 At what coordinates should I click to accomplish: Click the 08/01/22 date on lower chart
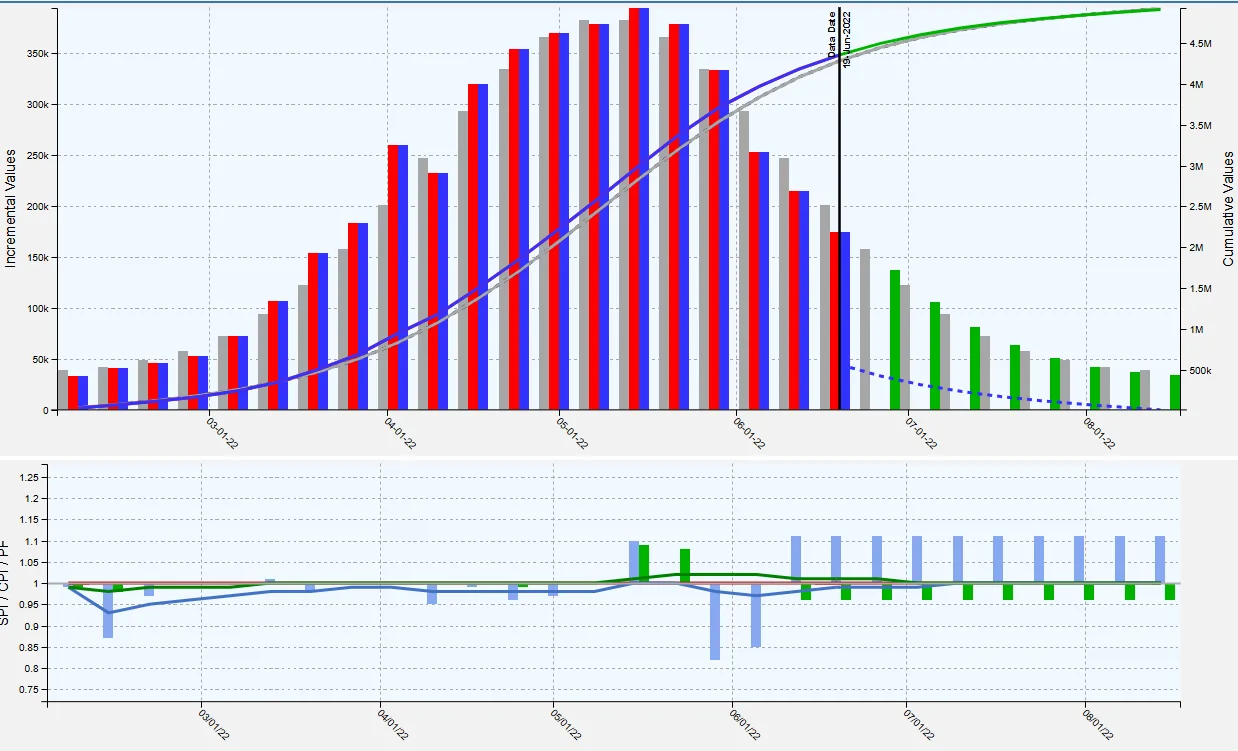1099,727
